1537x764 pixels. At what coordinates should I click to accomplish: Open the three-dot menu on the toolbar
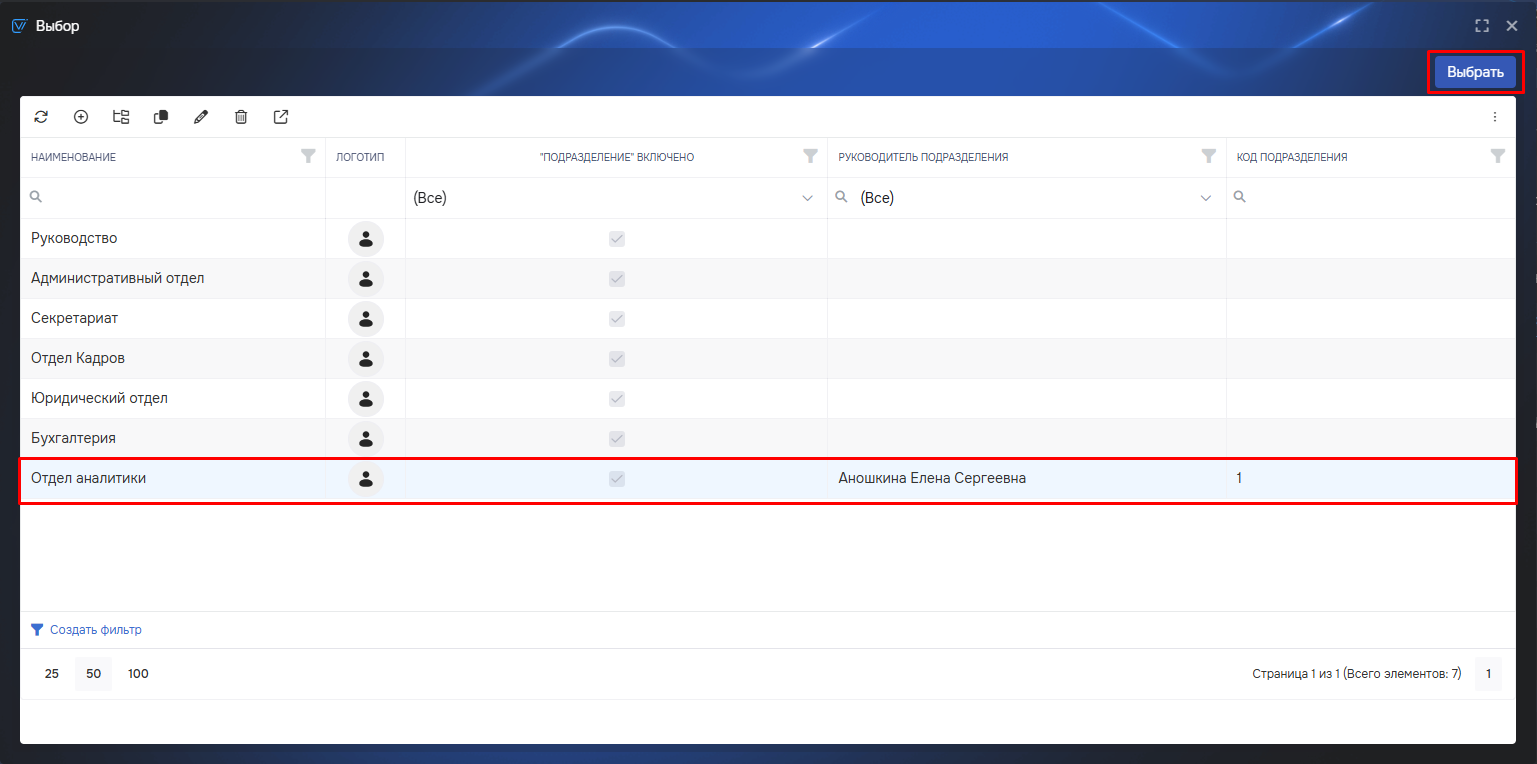[1495, 117]
